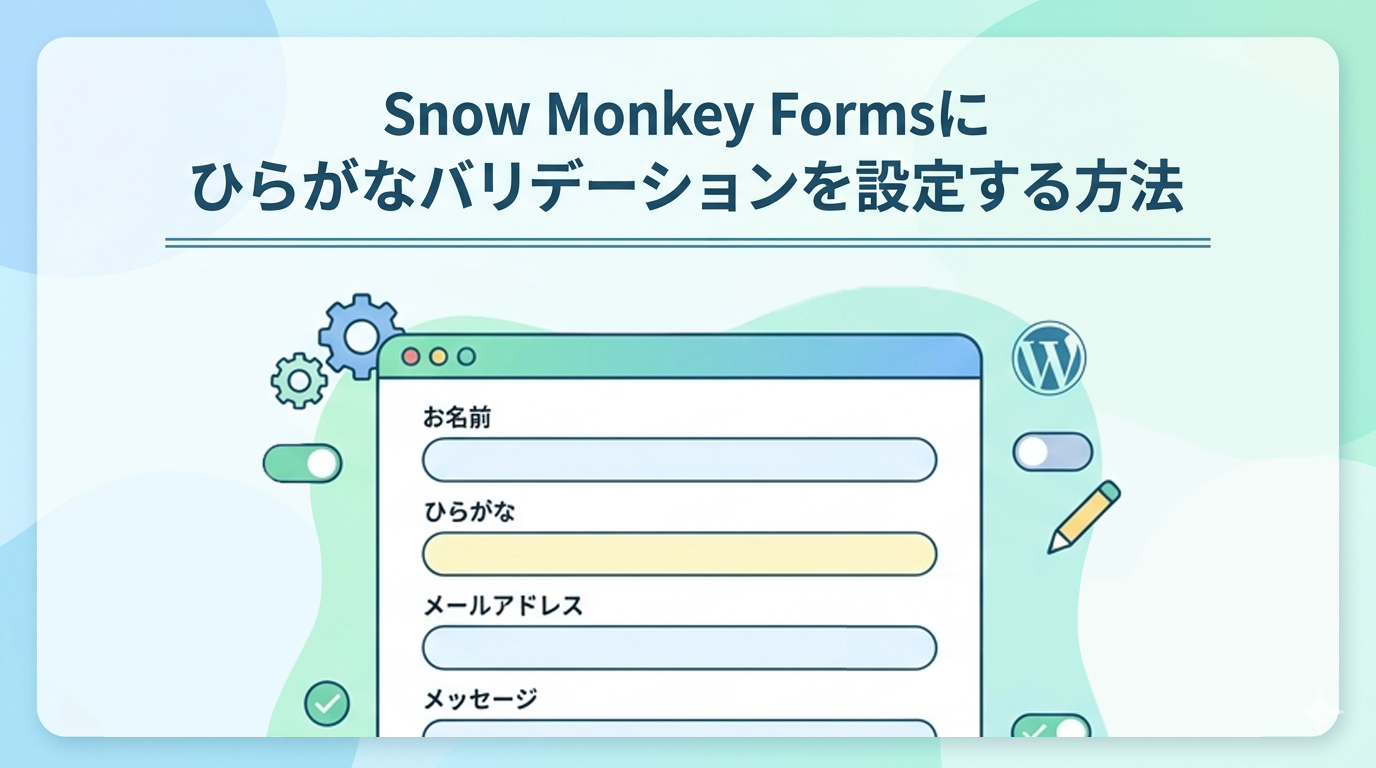Click the yellow pencil icon

click(x=1084, y=515)
